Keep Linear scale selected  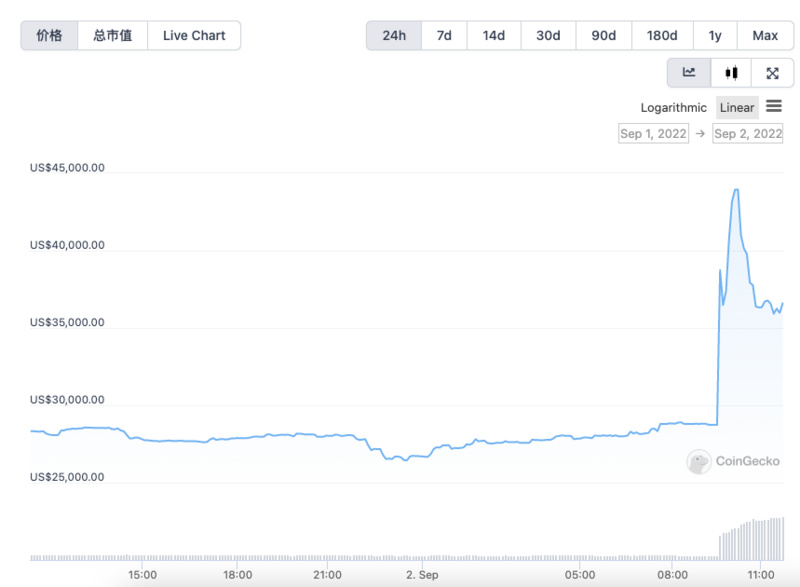pos(736,107)
